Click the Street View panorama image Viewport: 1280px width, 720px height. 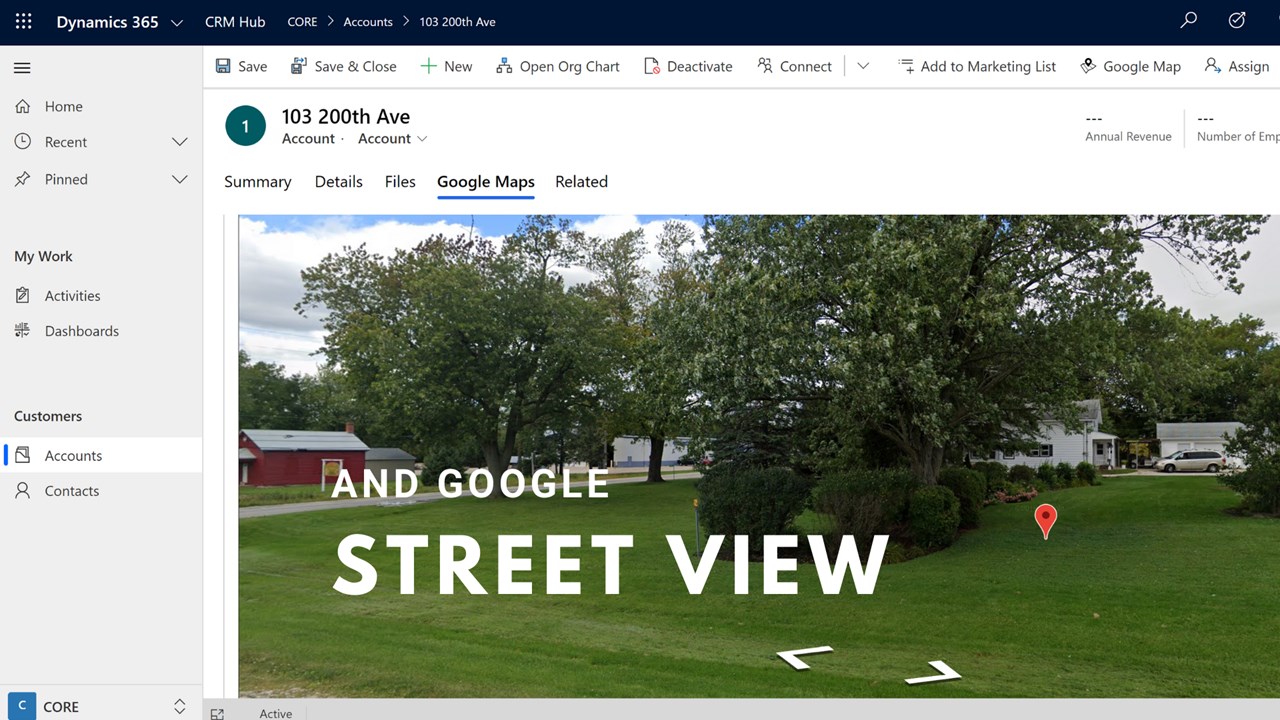pos(759,456)
